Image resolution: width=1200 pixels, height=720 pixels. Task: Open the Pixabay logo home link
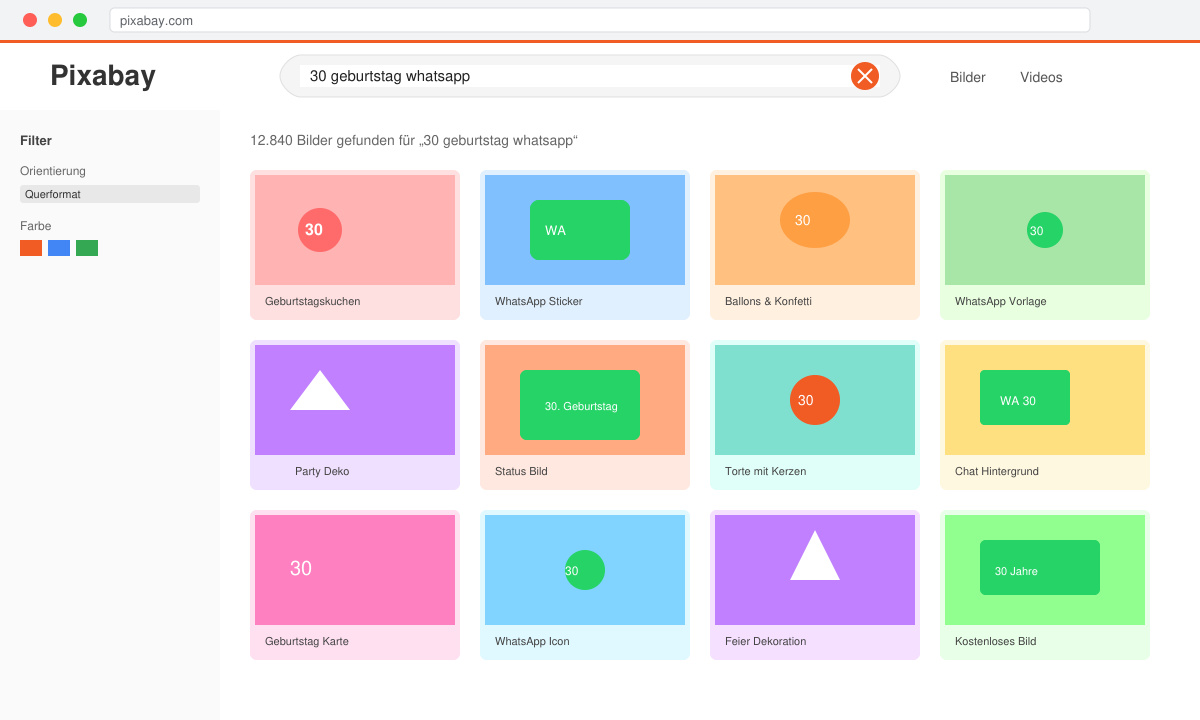tap(103, 76)
